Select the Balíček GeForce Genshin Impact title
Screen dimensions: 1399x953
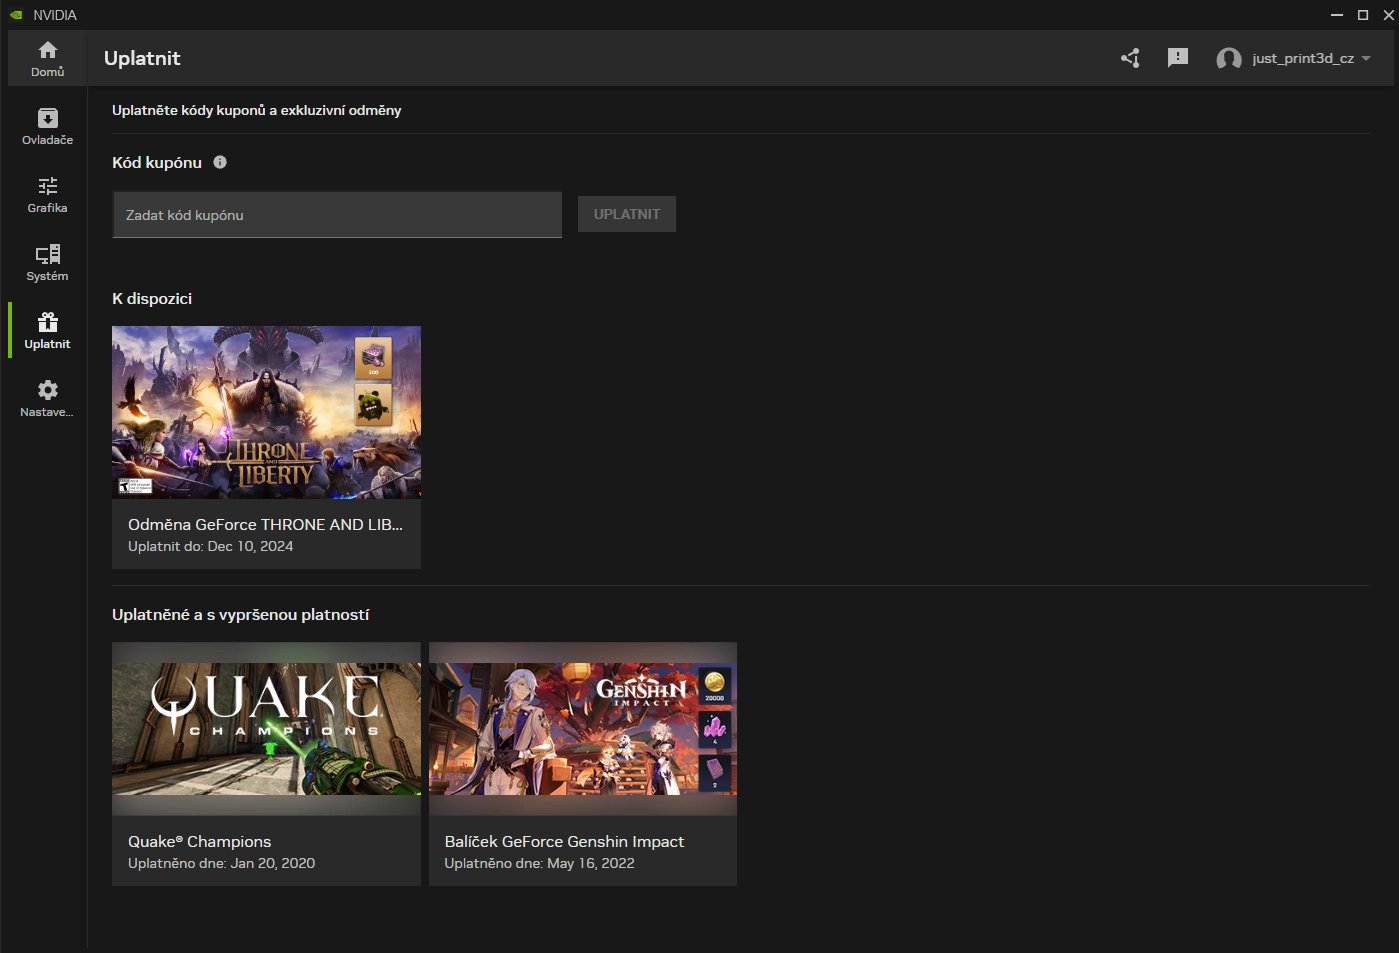tap(564, 842)
